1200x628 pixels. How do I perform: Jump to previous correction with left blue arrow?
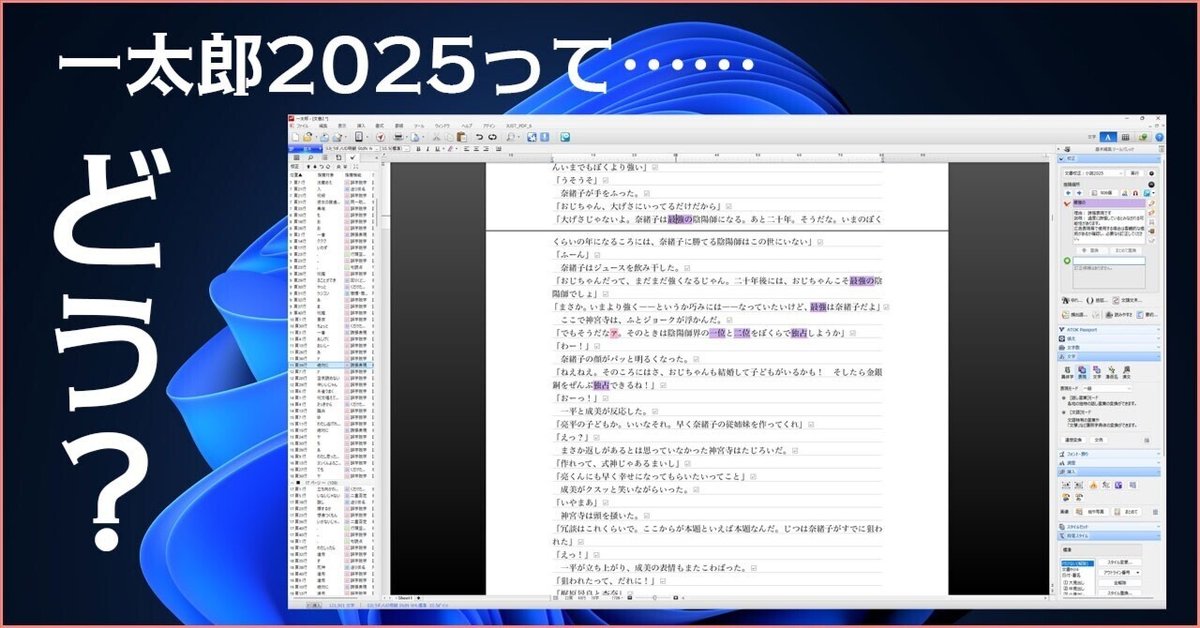(1067, 193)
